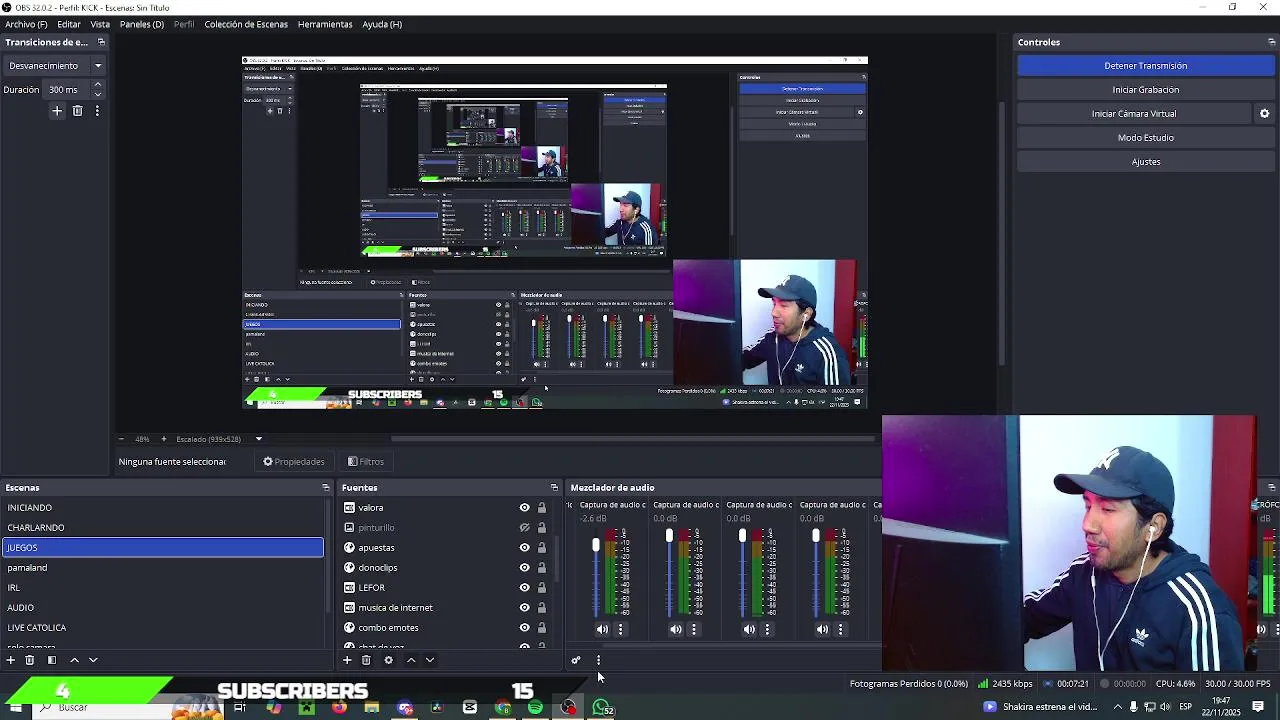
Task: Open Spotify from the taskbar
Action: tap(535, 708)
